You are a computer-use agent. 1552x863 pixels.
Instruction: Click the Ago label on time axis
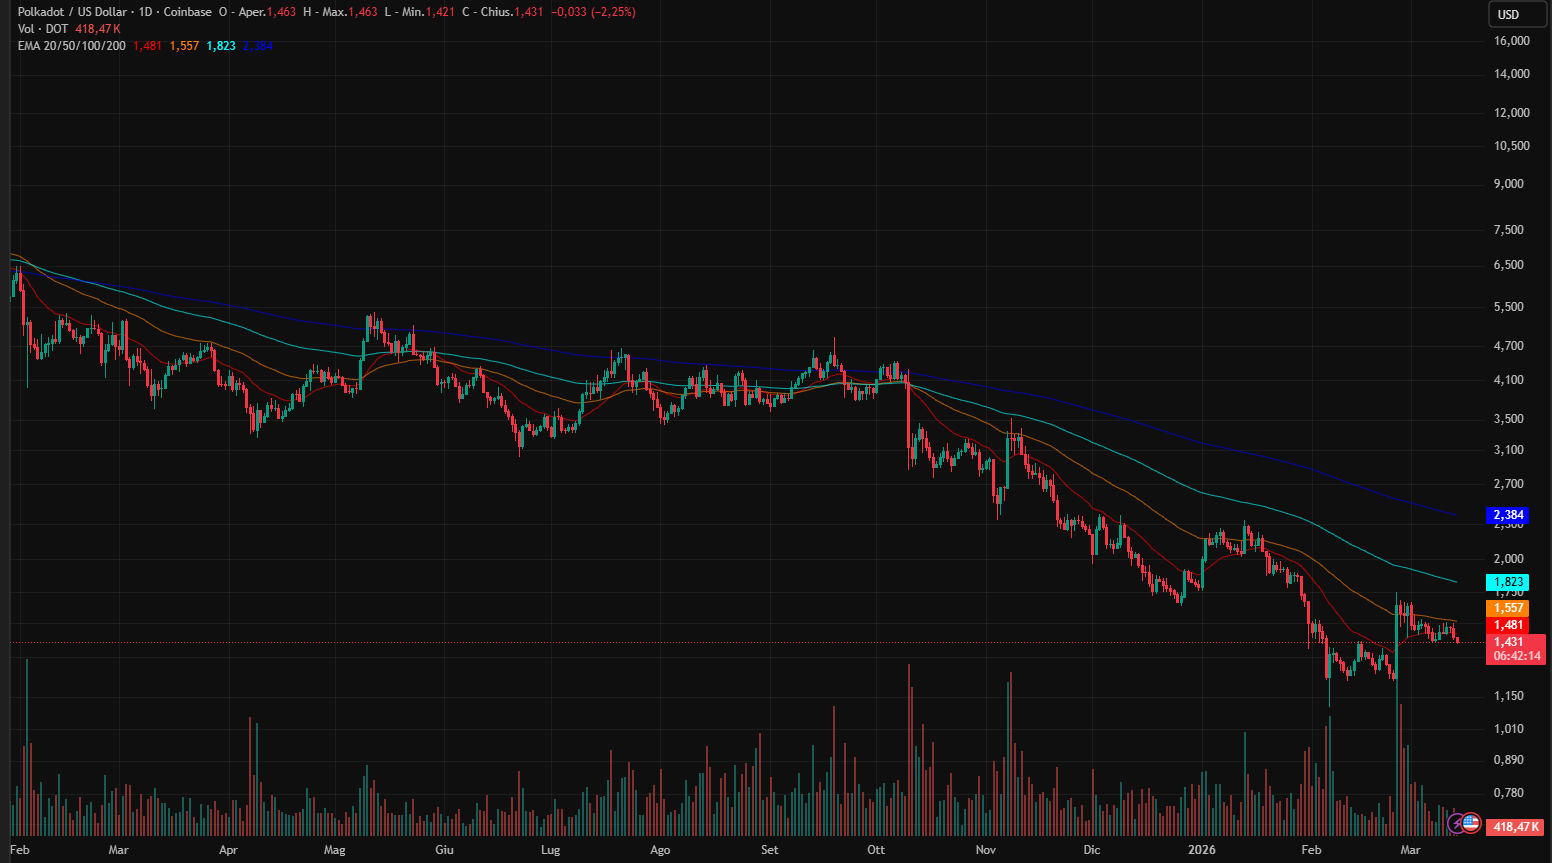point(660,850)
